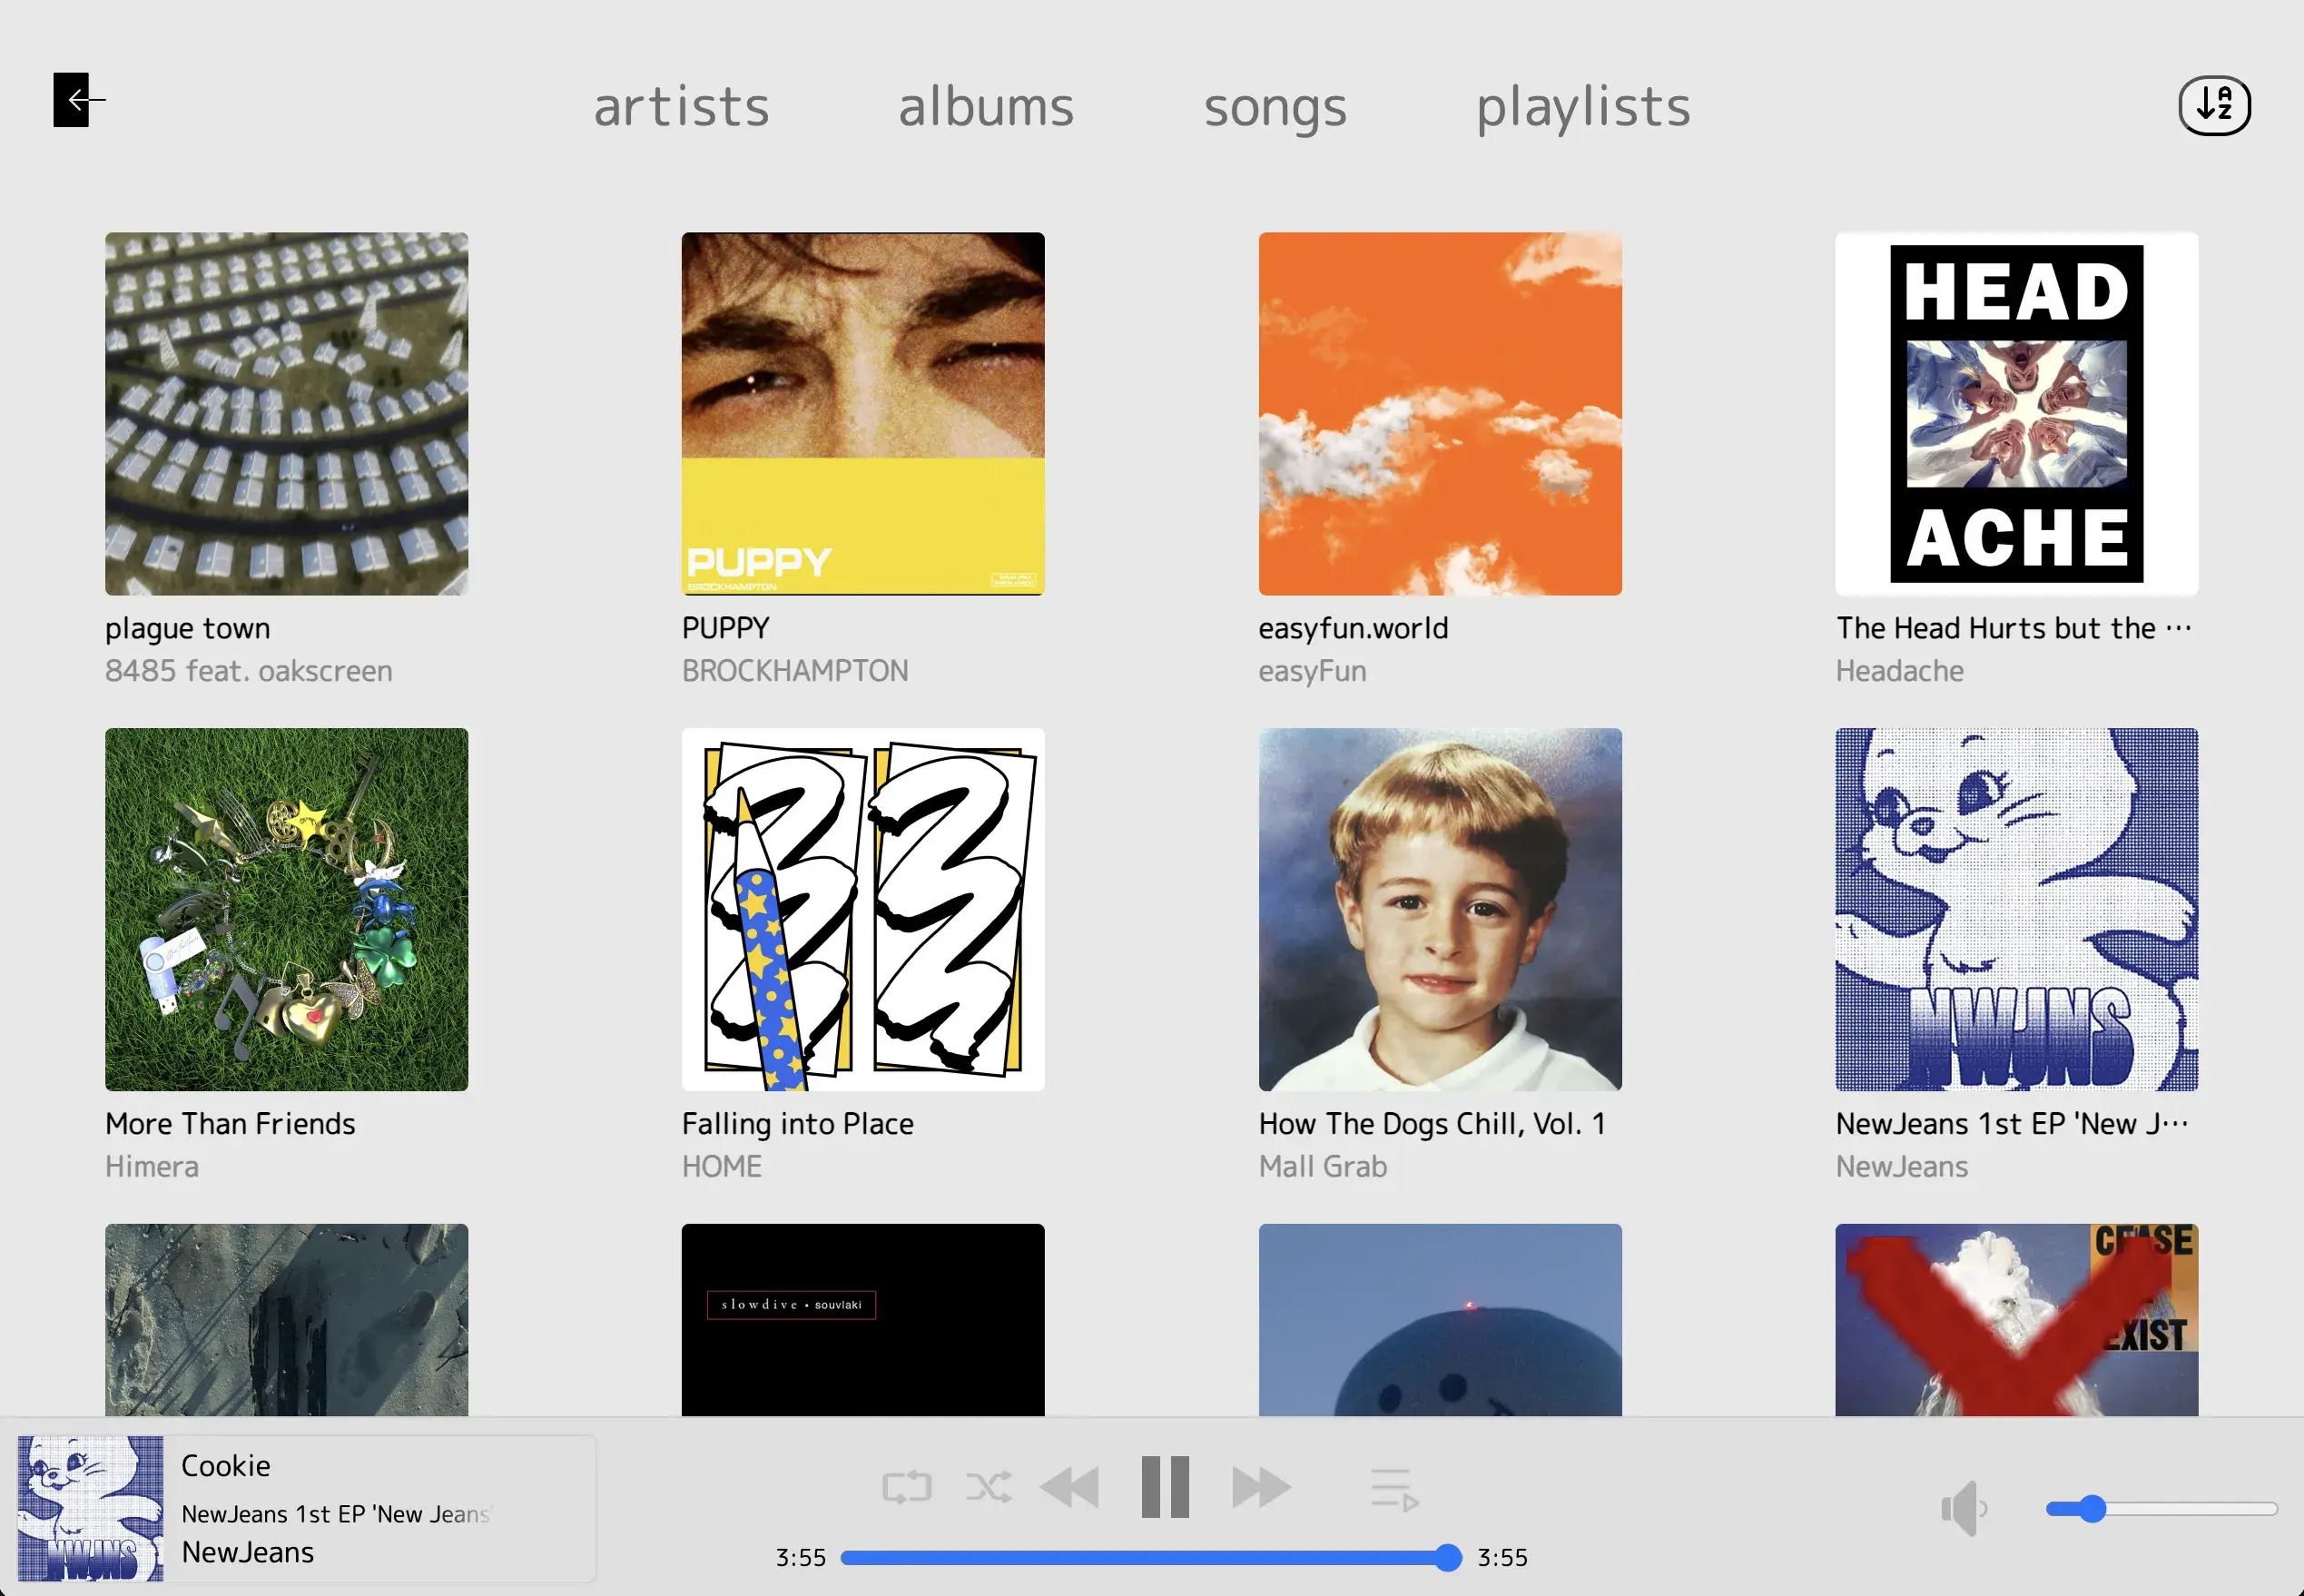Viewport: 2304px width, 1596px height.
Task: Open the HEAD ACHE album cover
Action: (2016, 414)
